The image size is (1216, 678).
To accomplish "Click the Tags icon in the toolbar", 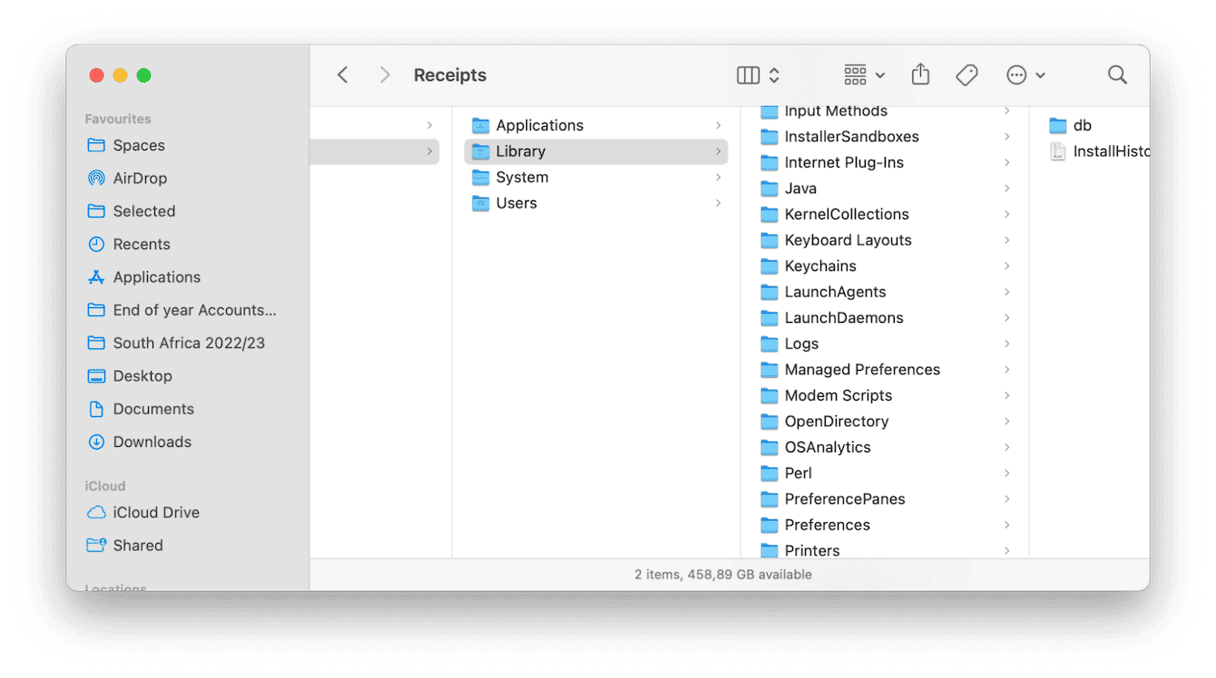I will click(966, 74).
